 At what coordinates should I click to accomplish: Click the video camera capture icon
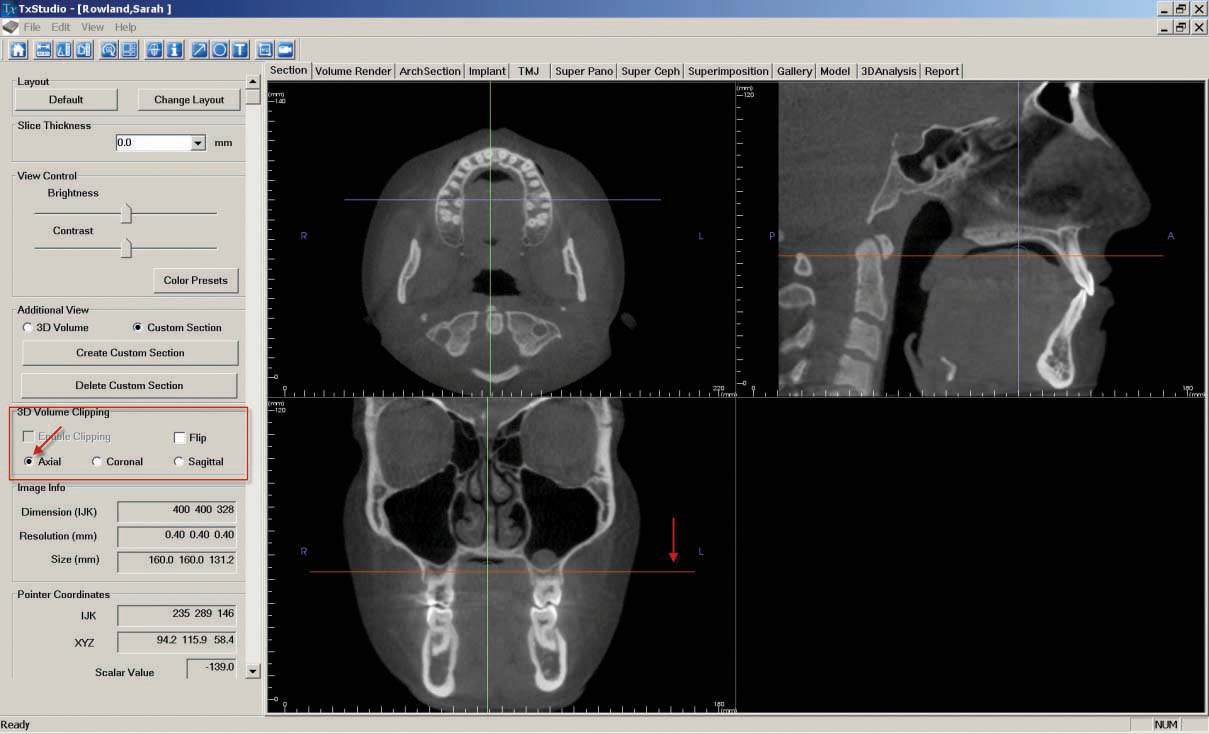click(x=286, y=49)
